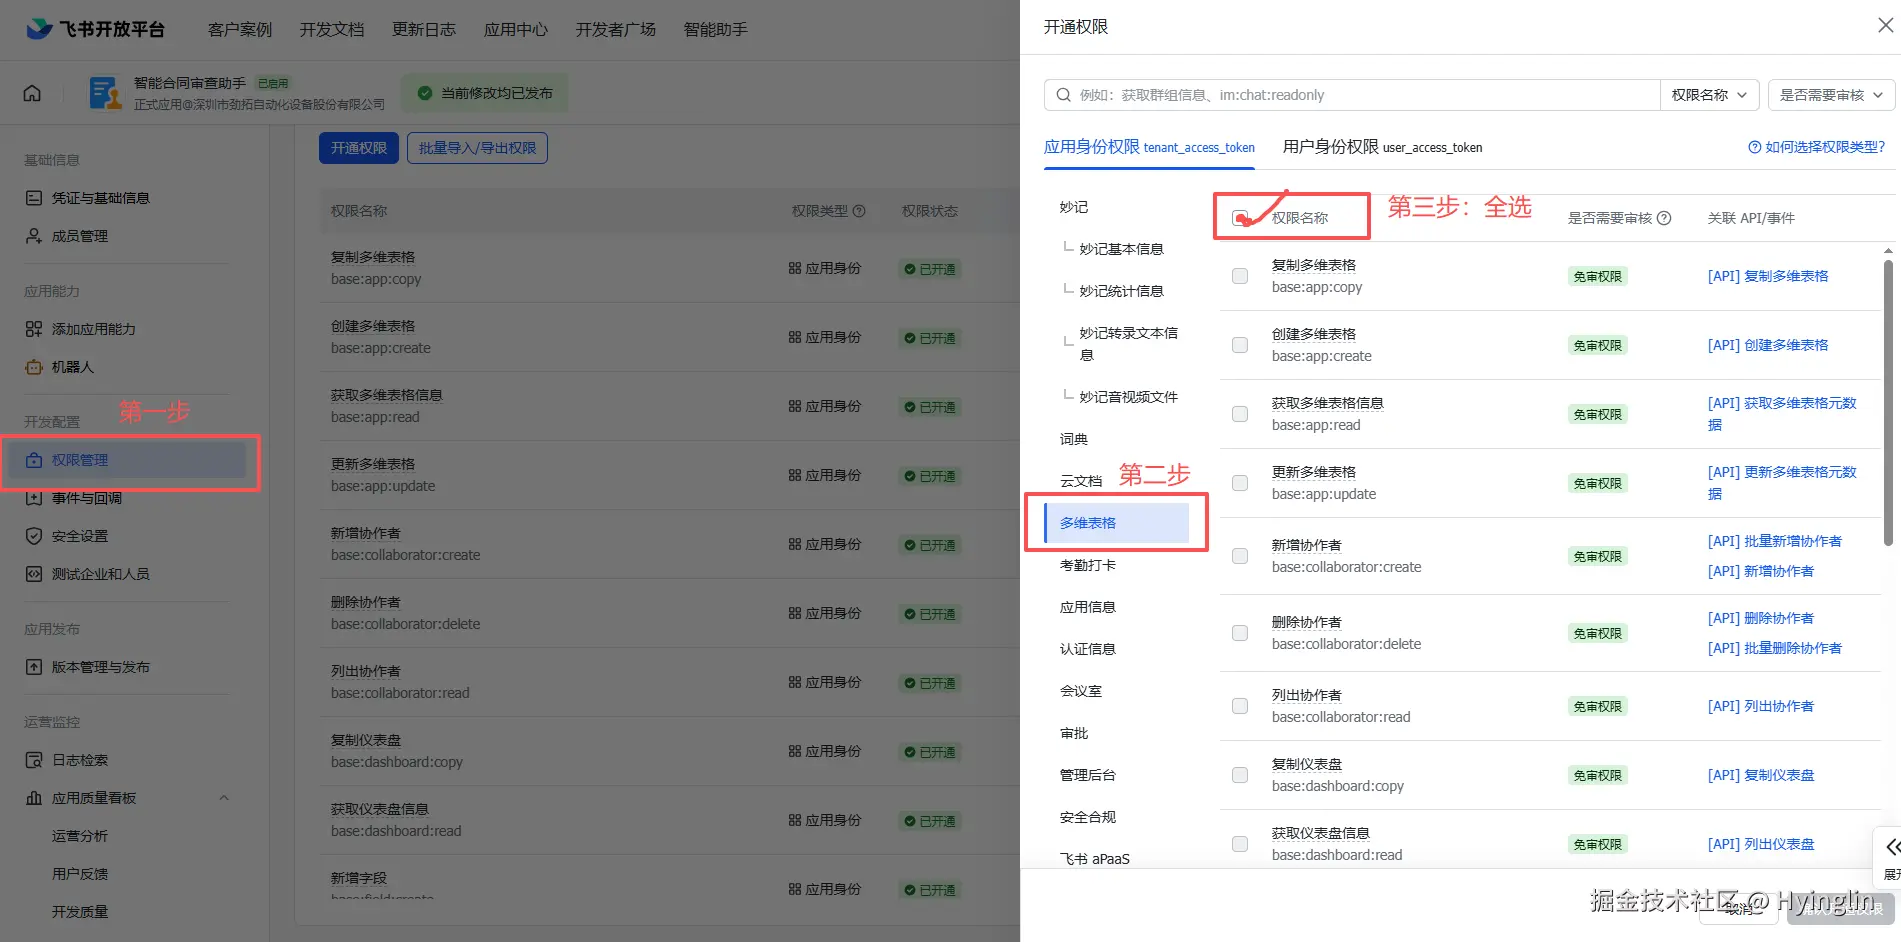
Task: Click the search magnifier icon in permission panel
Action: (x=1064, y=95)
